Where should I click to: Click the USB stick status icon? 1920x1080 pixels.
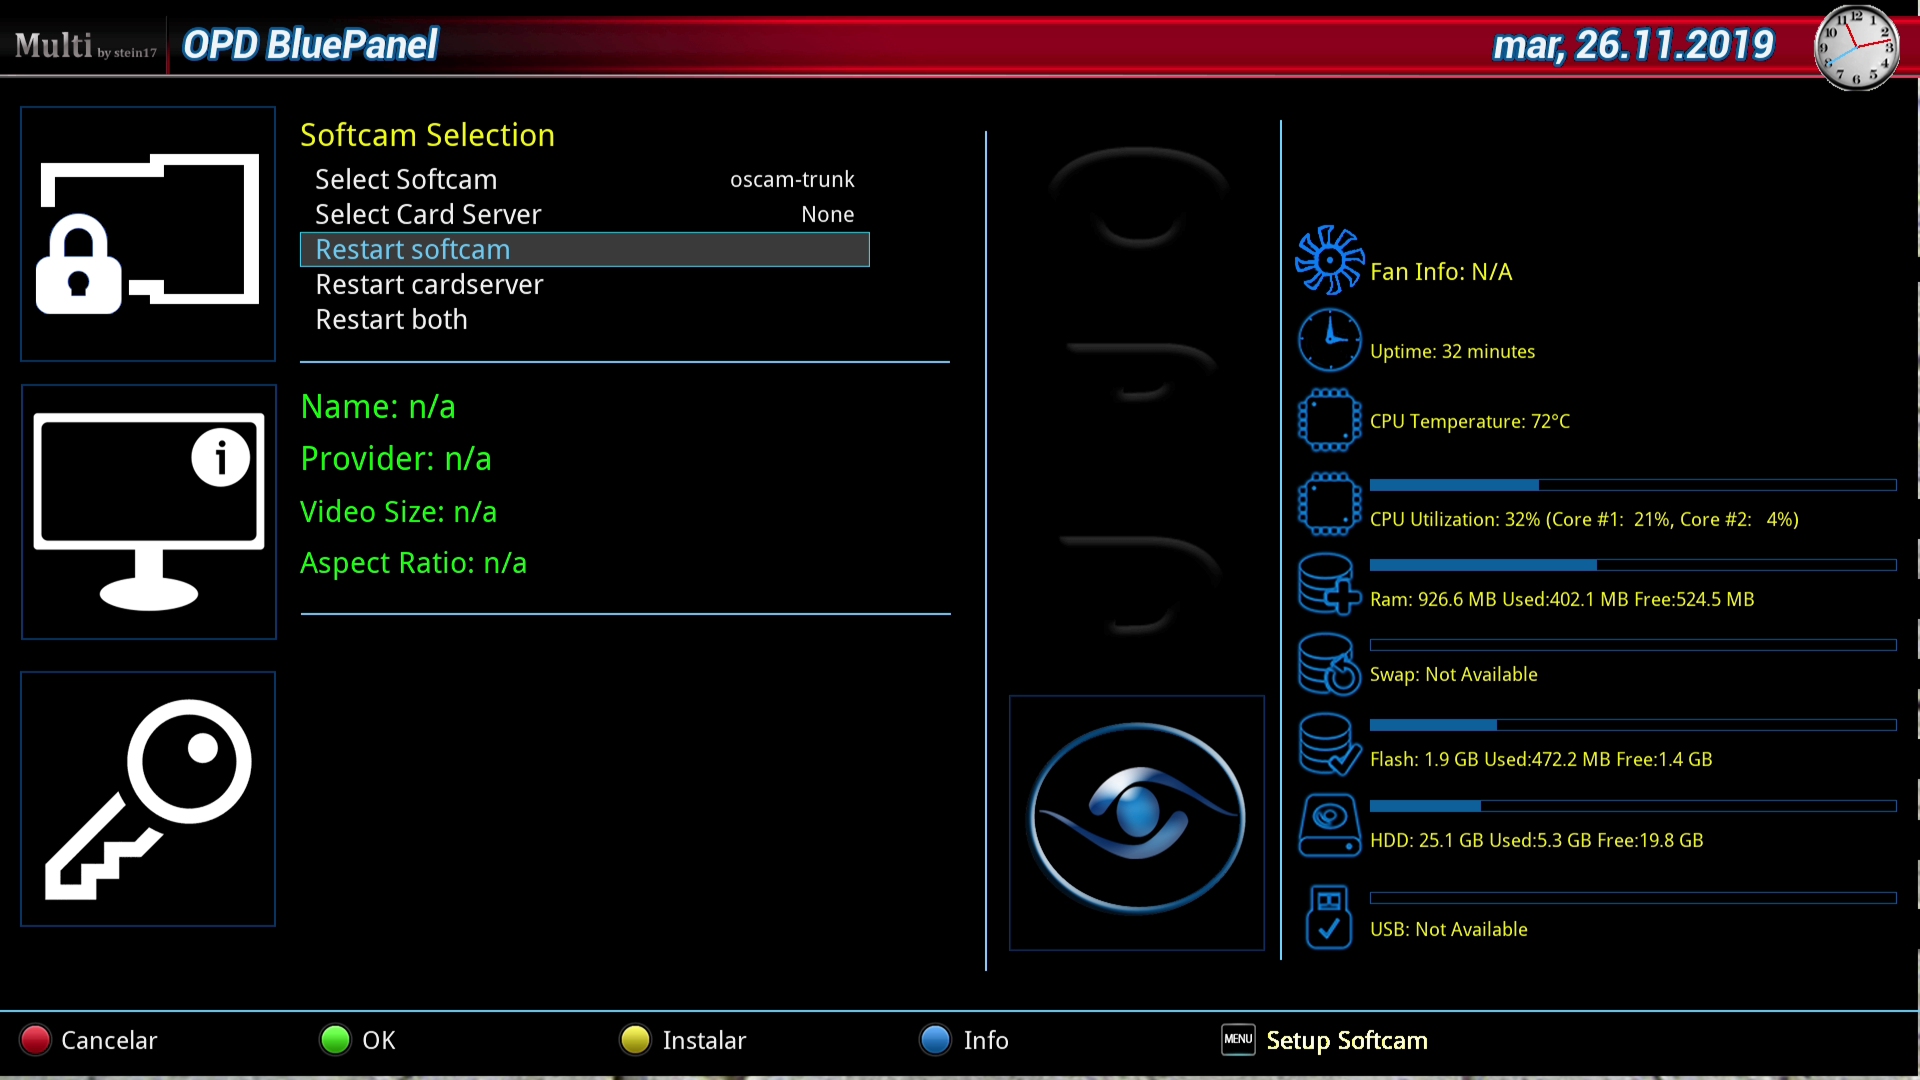coord(1329,916)
